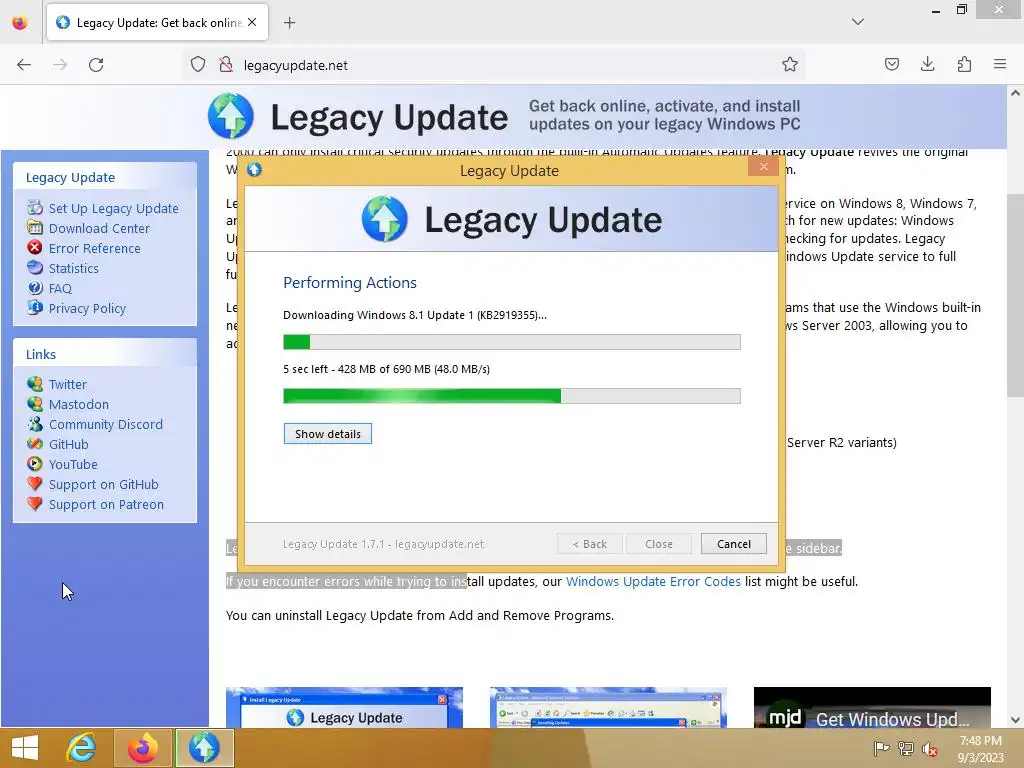
Task: Click the download progress bar showing 428 MB
Action: click(512, 396)
